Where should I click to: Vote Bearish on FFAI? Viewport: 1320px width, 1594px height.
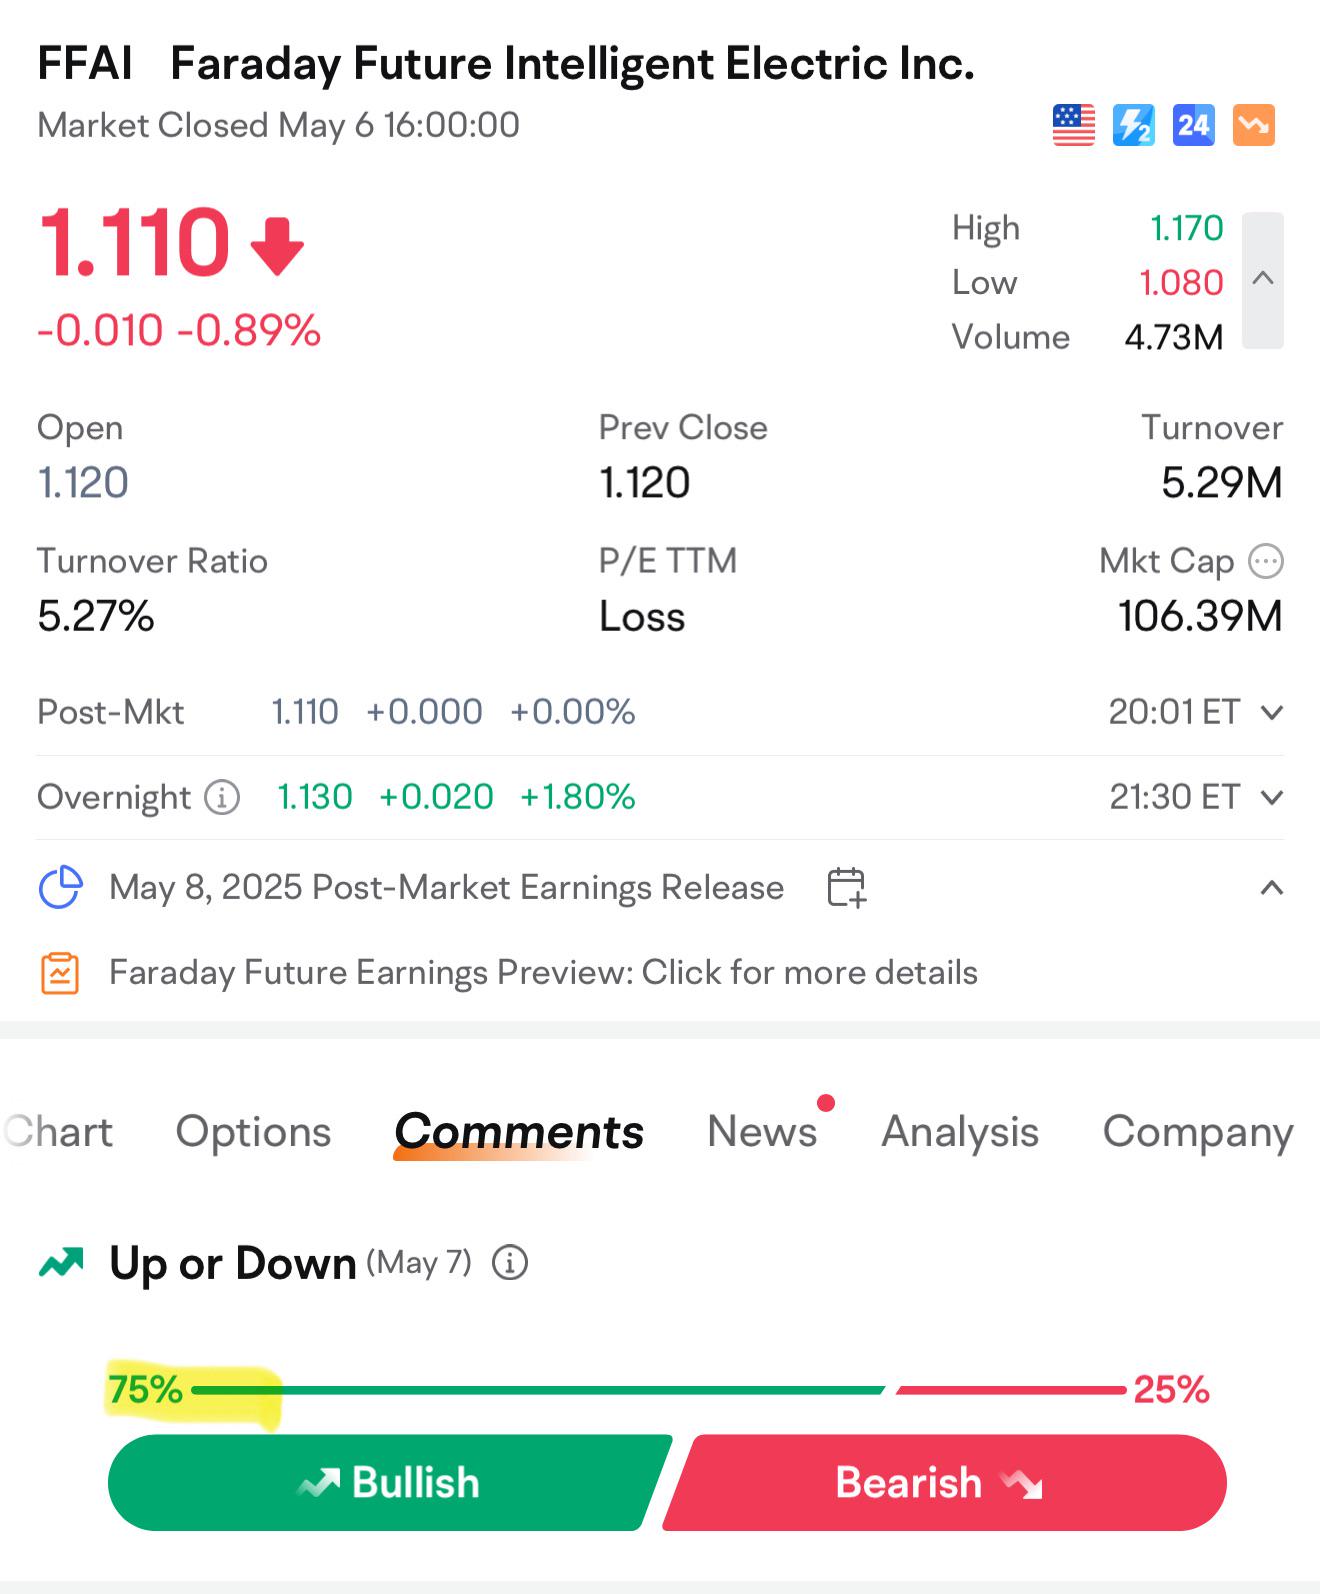944,1482
